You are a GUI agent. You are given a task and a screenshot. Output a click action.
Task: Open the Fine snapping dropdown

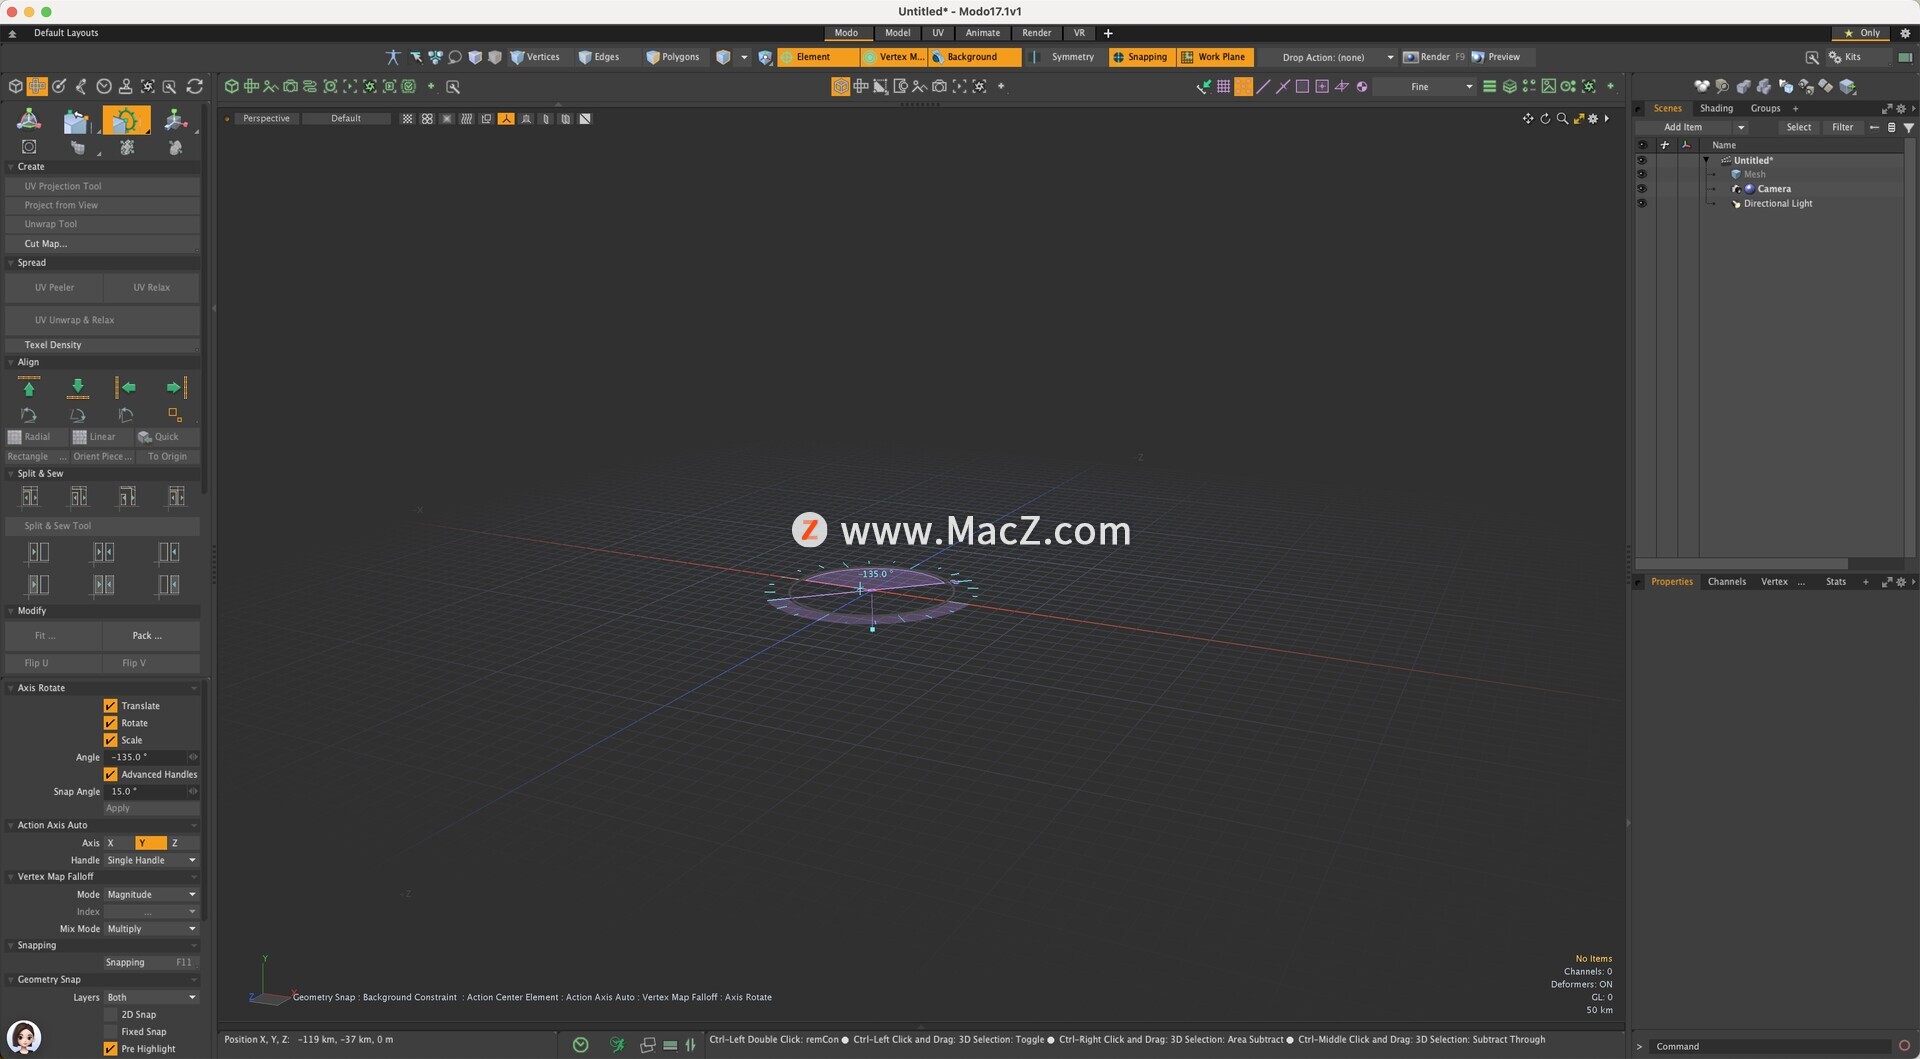1425,87
